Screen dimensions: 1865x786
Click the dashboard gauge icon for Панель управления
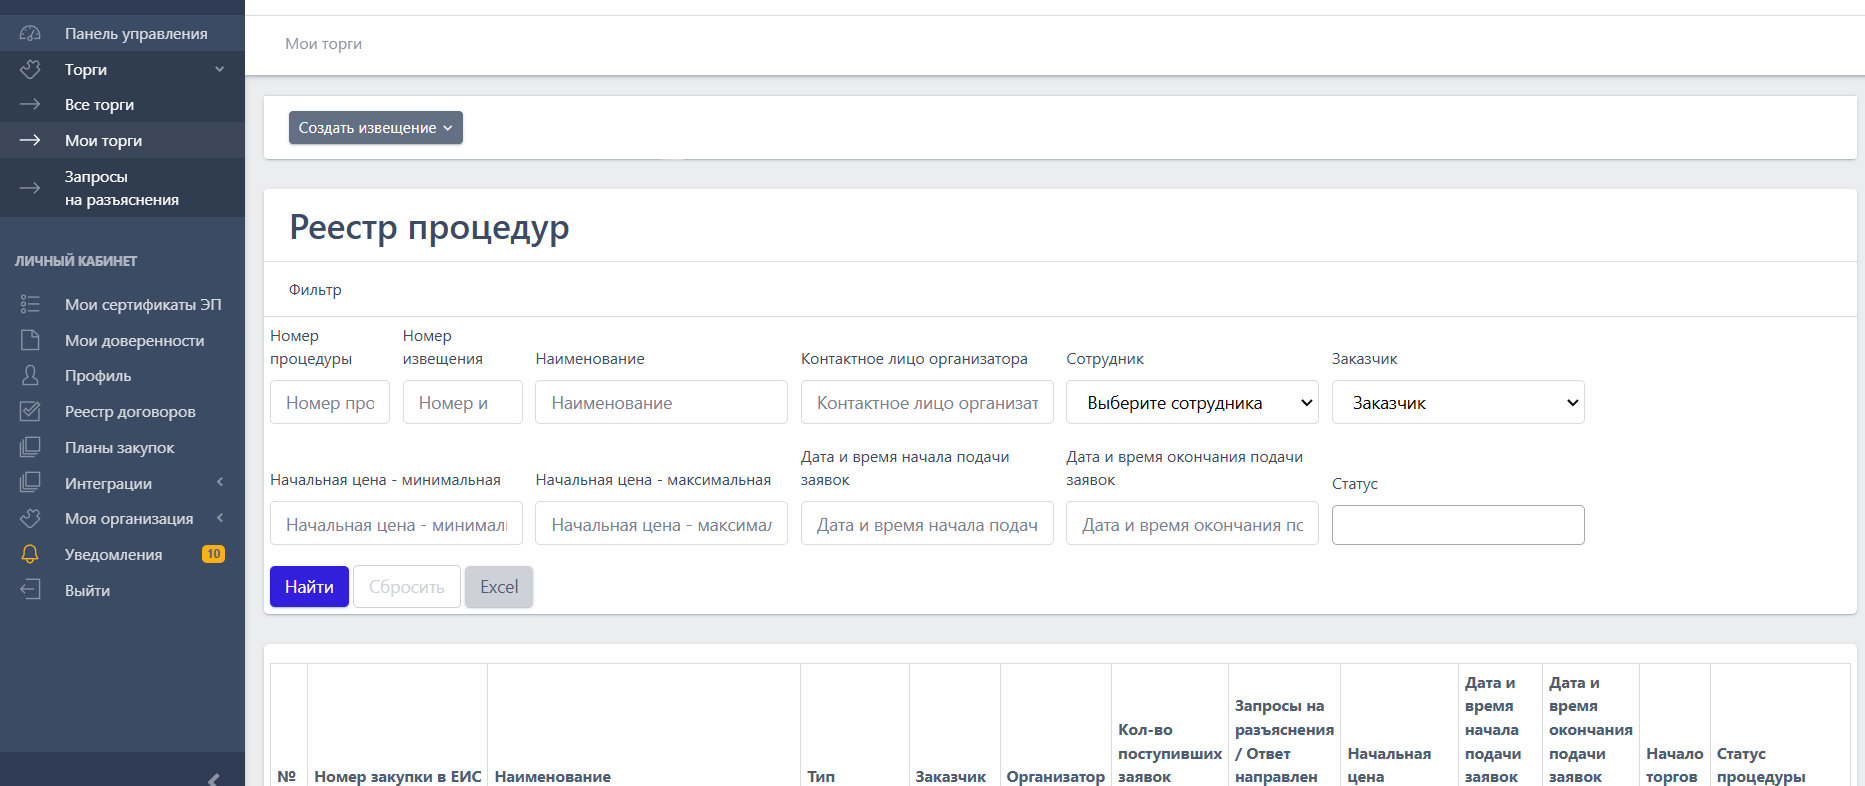[30, 34]
